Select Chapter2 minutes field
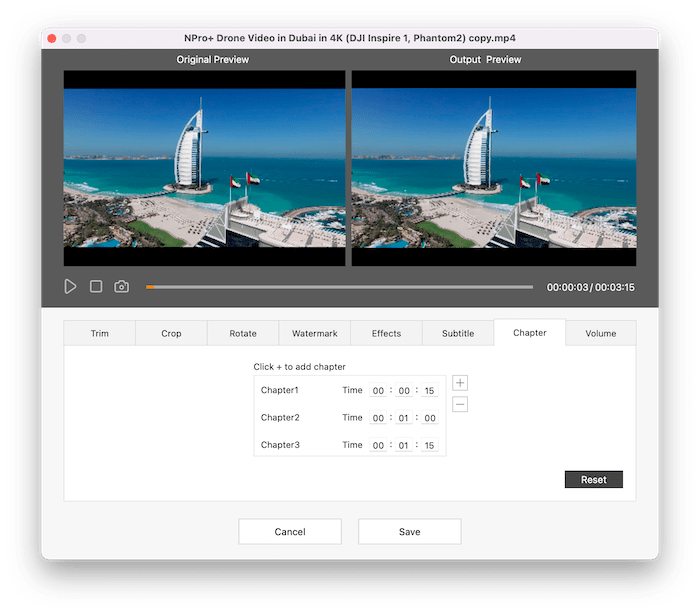The width and height of the screenshot is (700, 614). 403,418
